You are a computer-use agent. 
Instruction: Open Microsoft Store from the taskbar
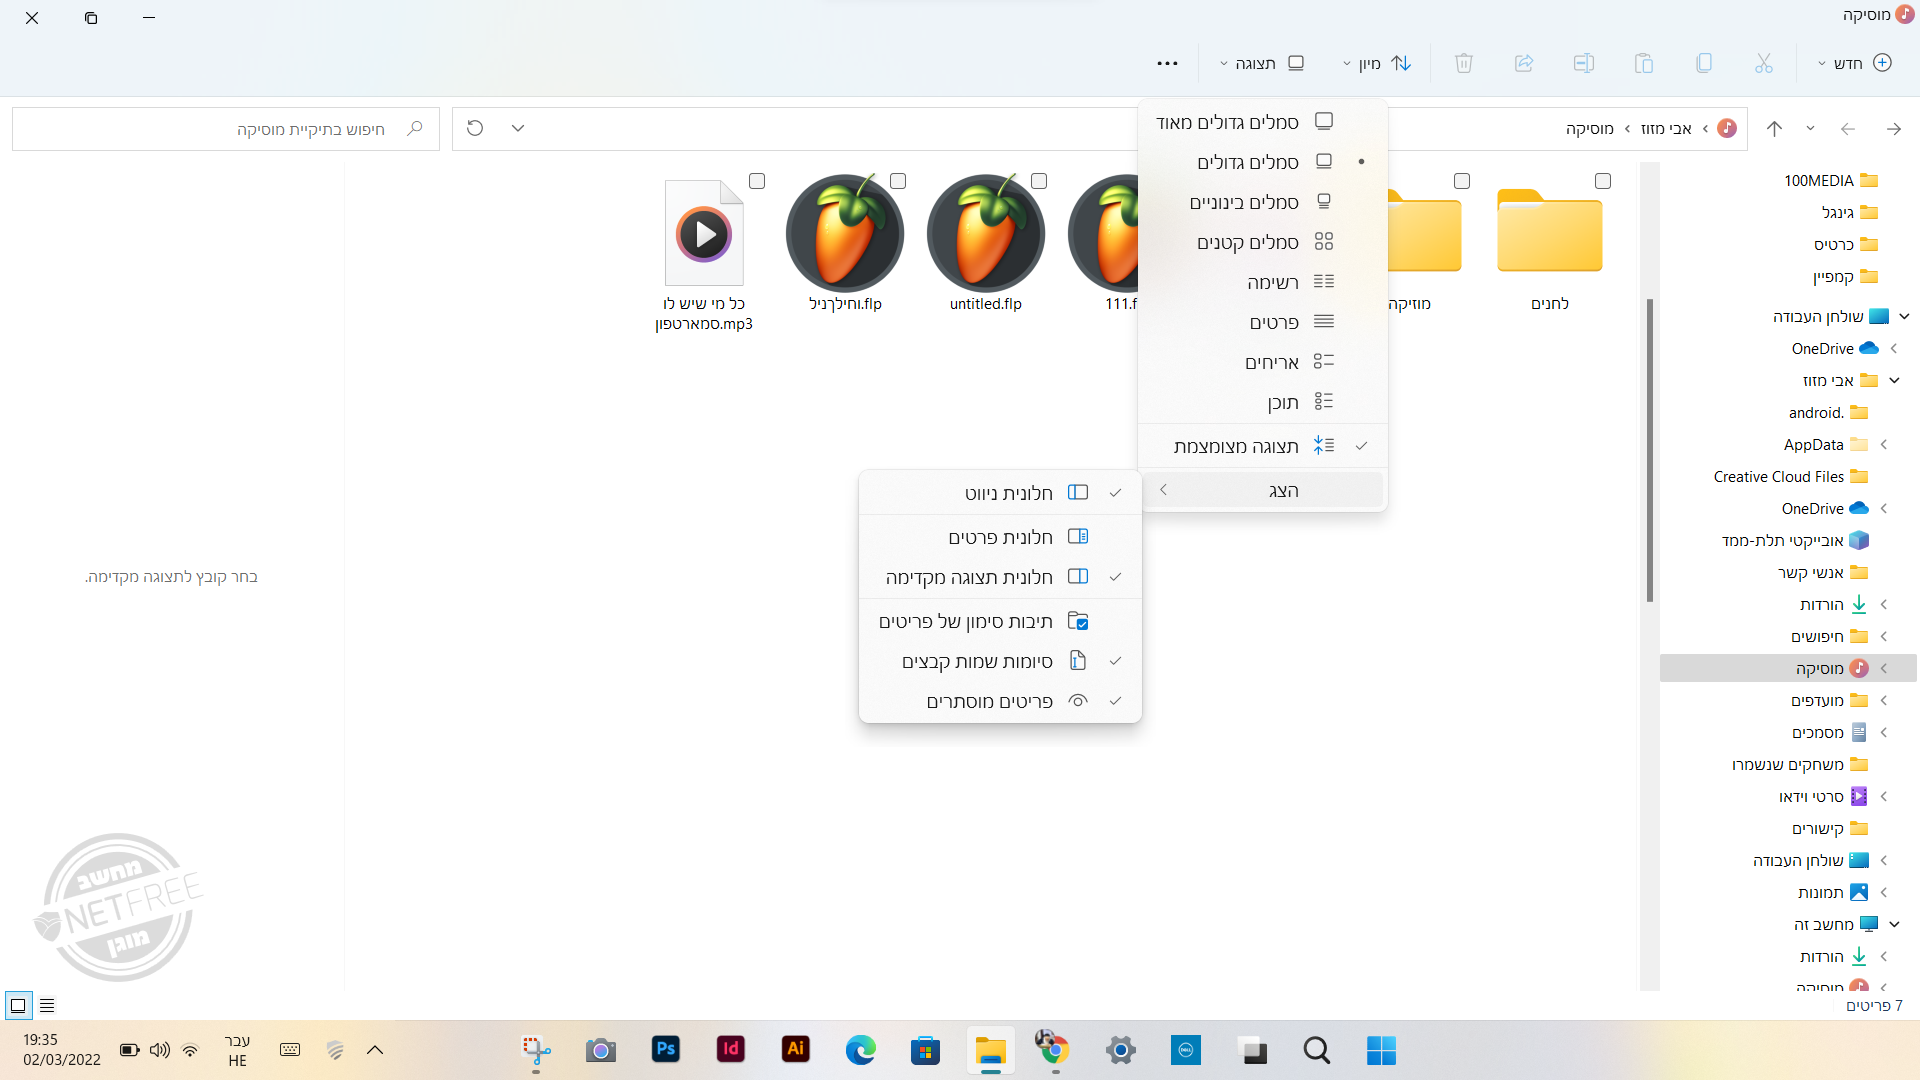point(925,1049)
